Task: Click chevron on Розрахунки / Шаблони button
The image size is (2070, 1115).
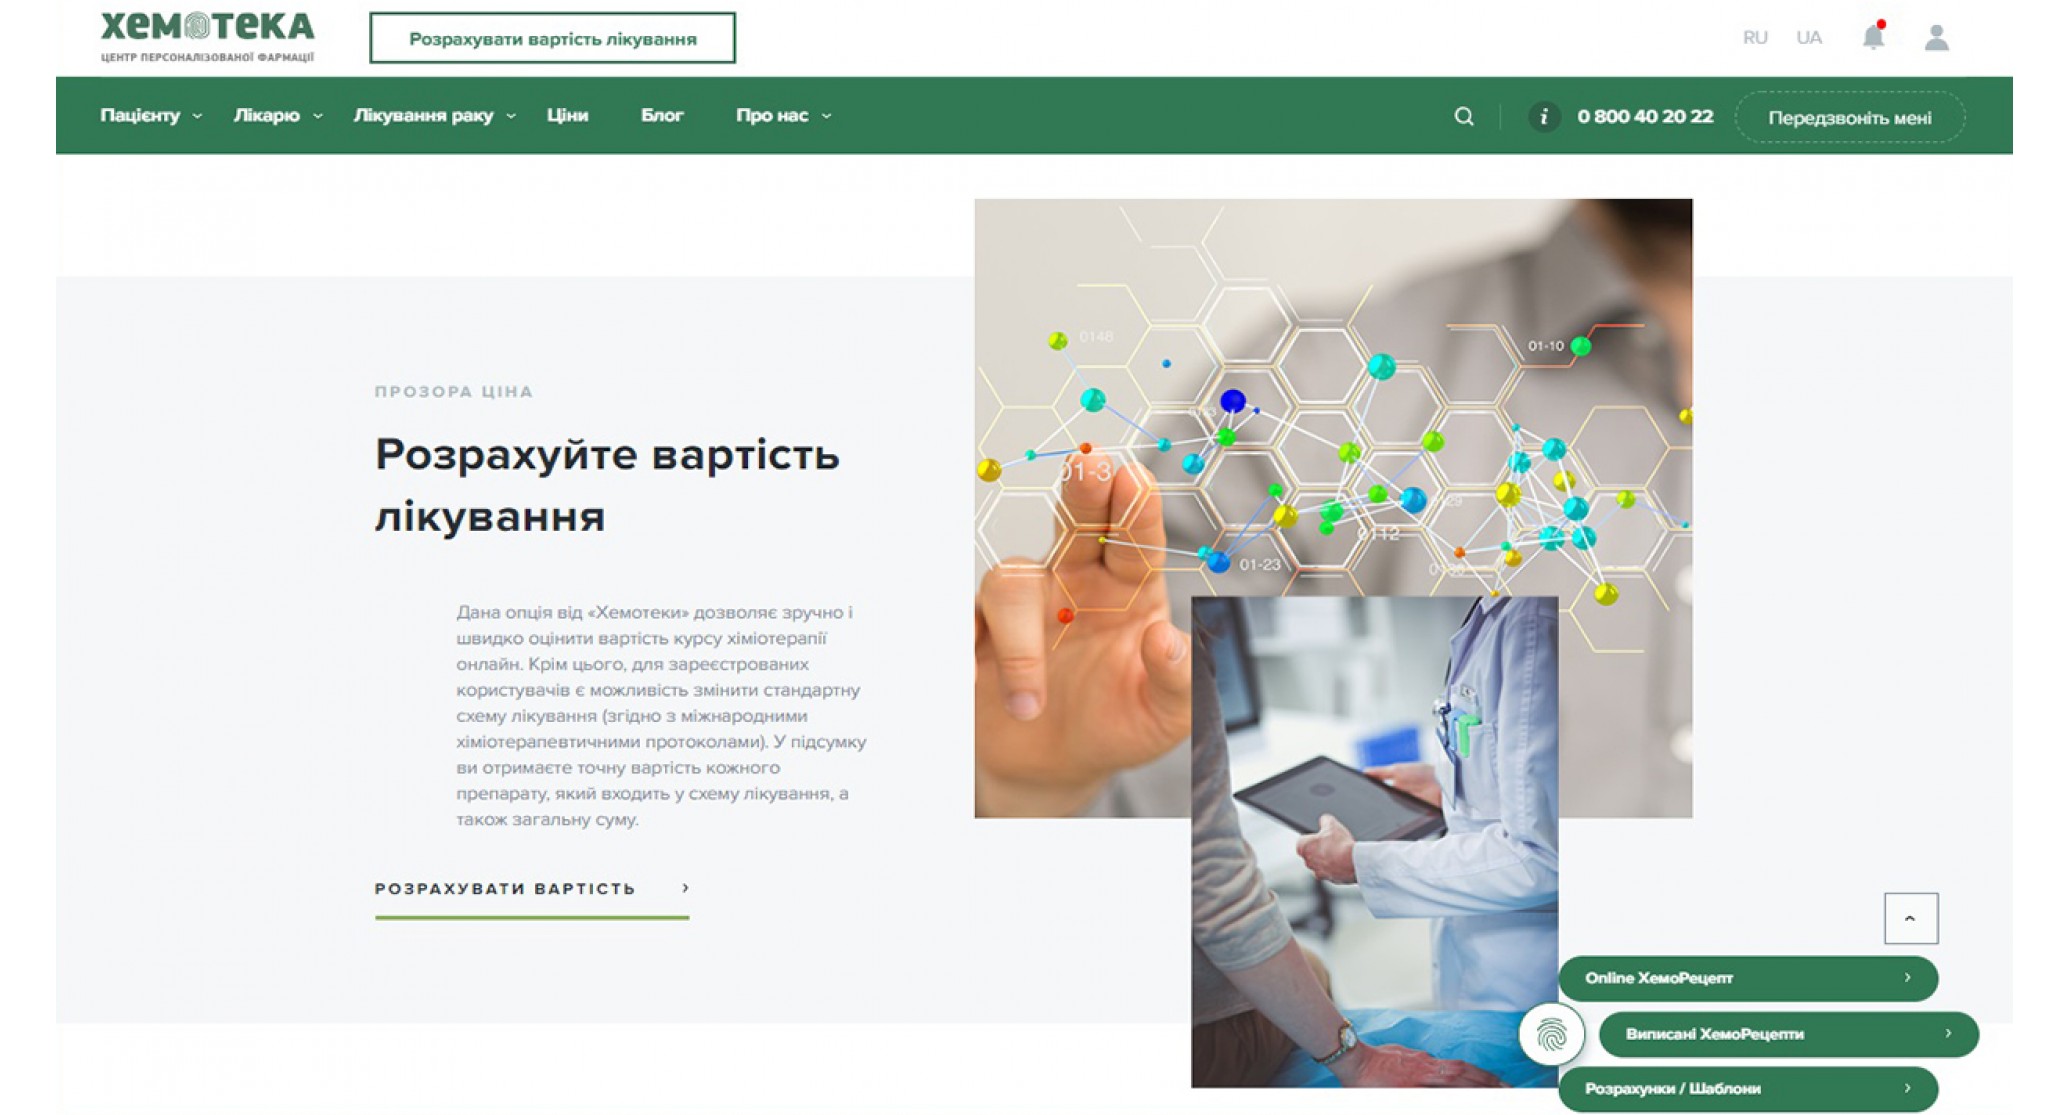Action: tap(1907, 1088)
